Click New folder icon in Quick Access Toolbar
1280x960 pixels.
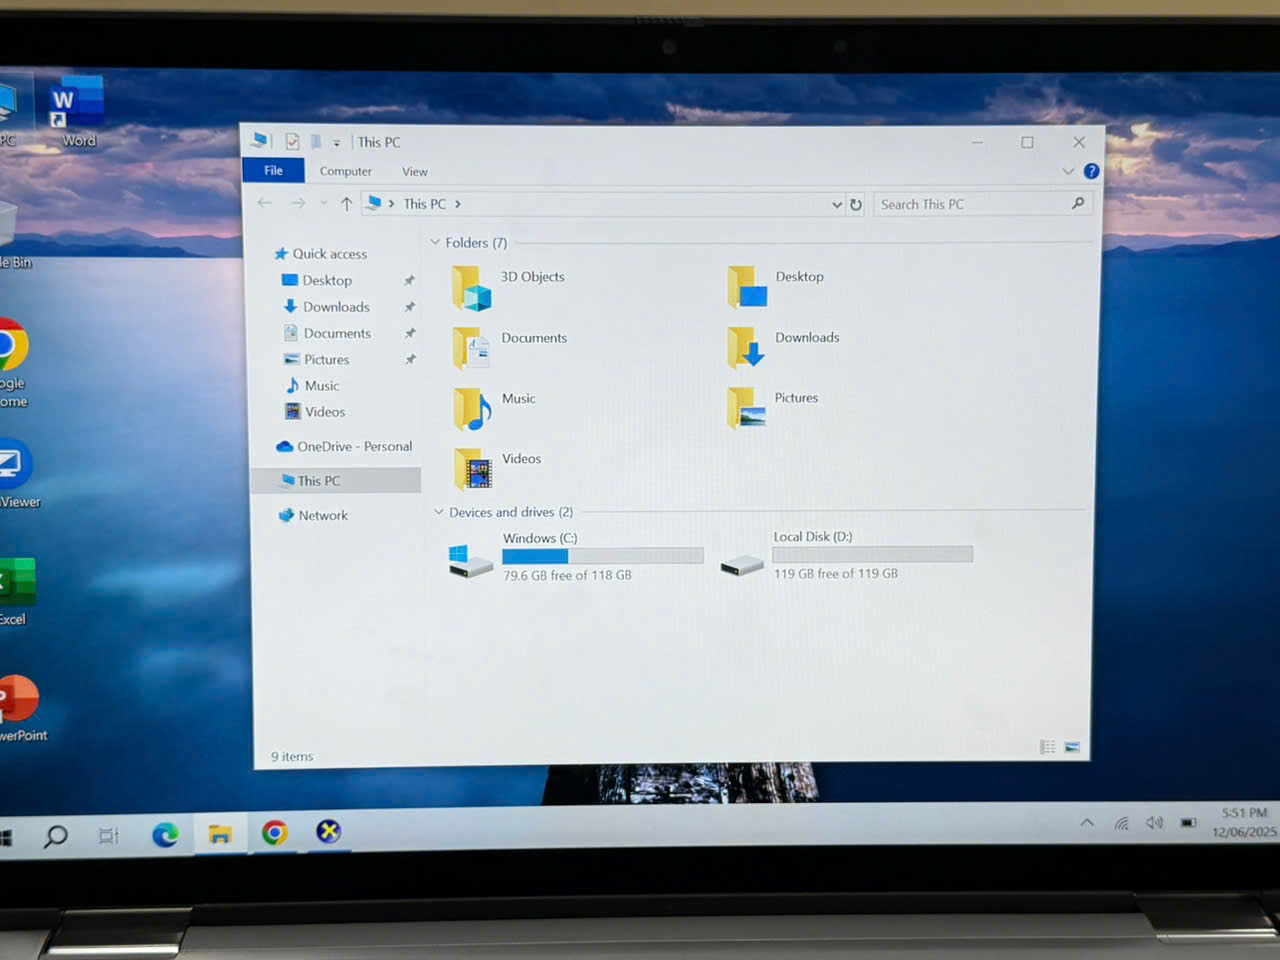[316, 142]
